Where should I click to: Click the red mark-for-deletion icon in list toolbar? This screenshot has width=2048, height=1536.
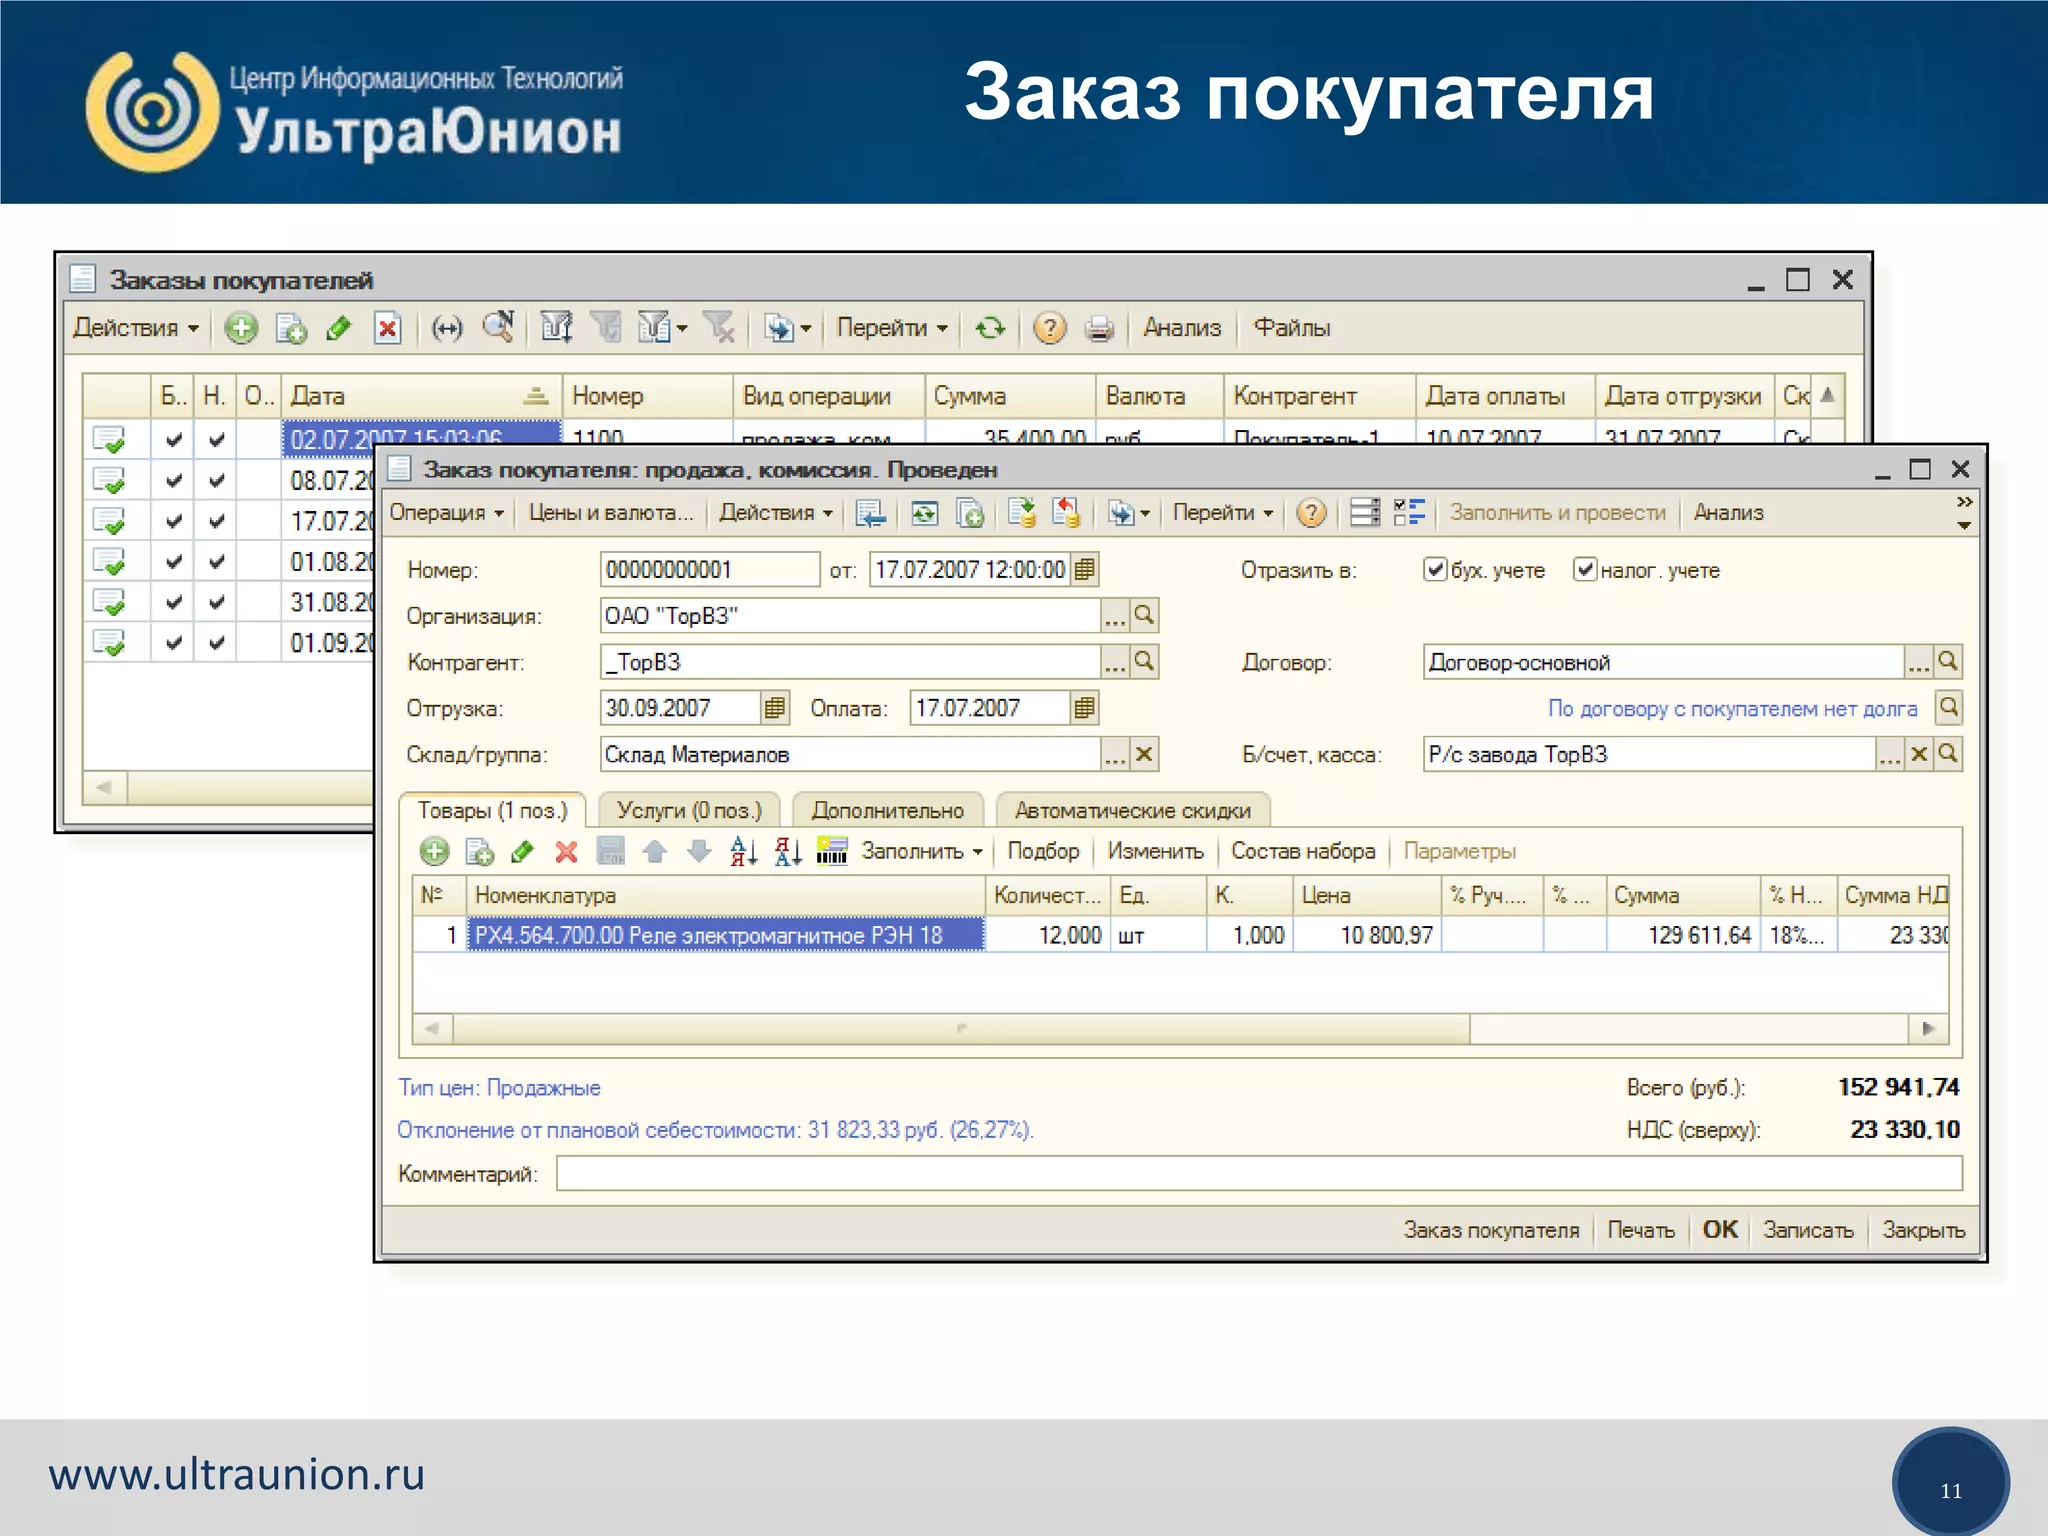coord(387,328)
